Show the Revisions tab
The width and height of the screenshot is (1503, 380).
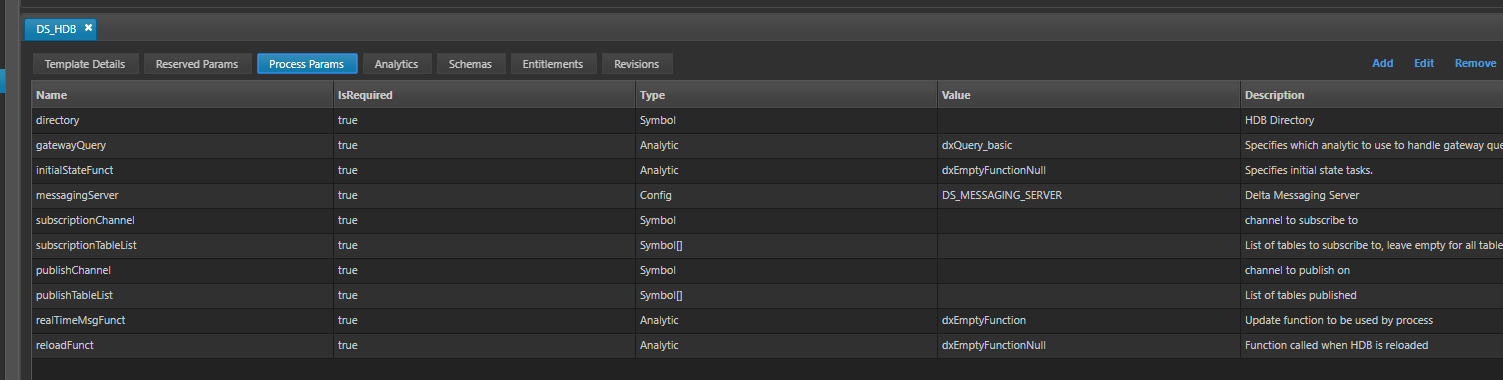point(637,64)
